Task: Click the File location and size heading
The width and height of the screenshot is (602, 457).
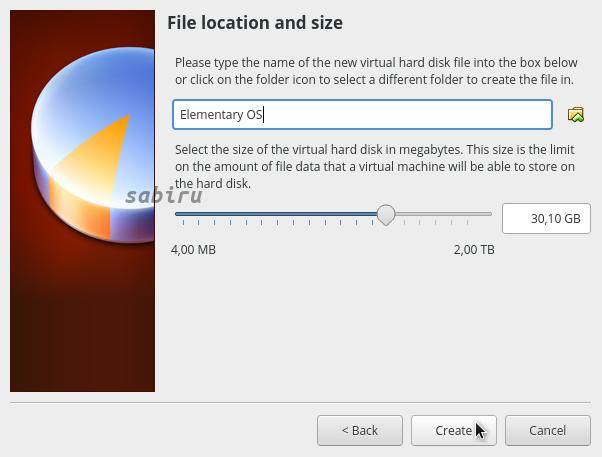Action: pos(255,23)
